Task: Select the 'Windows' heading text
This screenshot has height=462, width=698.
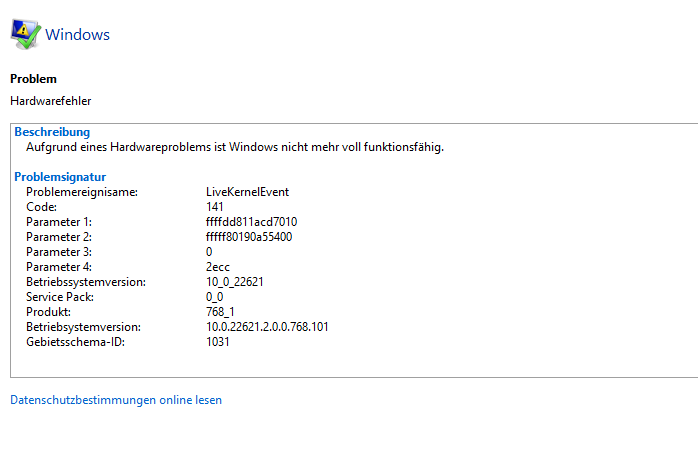Action: click(77, 35)
